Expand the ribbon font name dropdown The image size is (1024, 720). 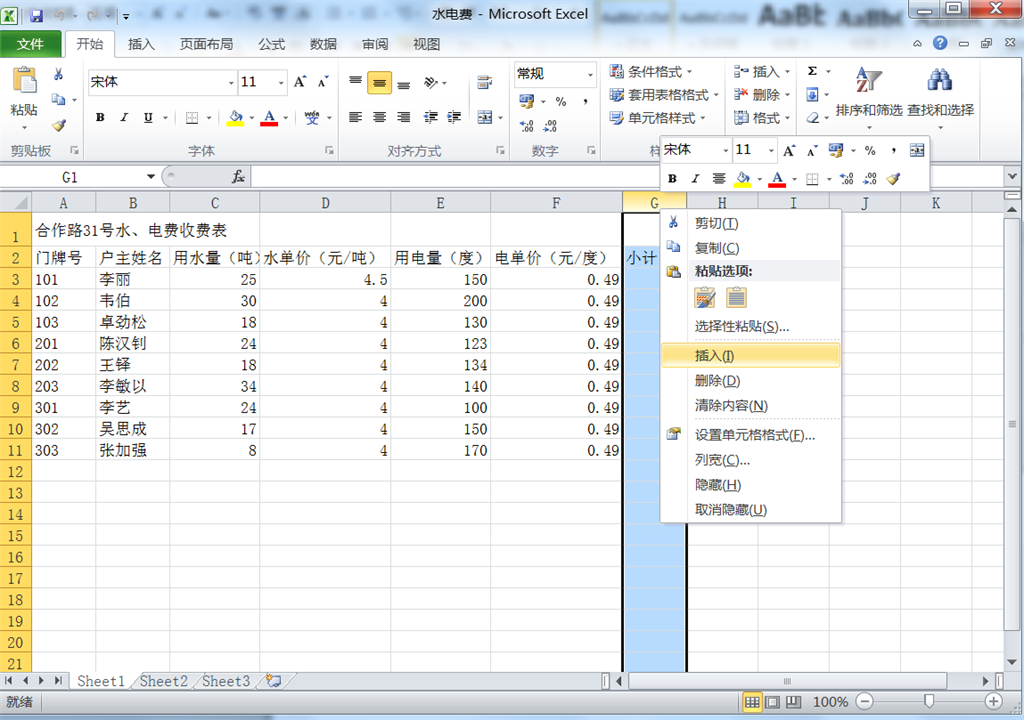point(231,83)
